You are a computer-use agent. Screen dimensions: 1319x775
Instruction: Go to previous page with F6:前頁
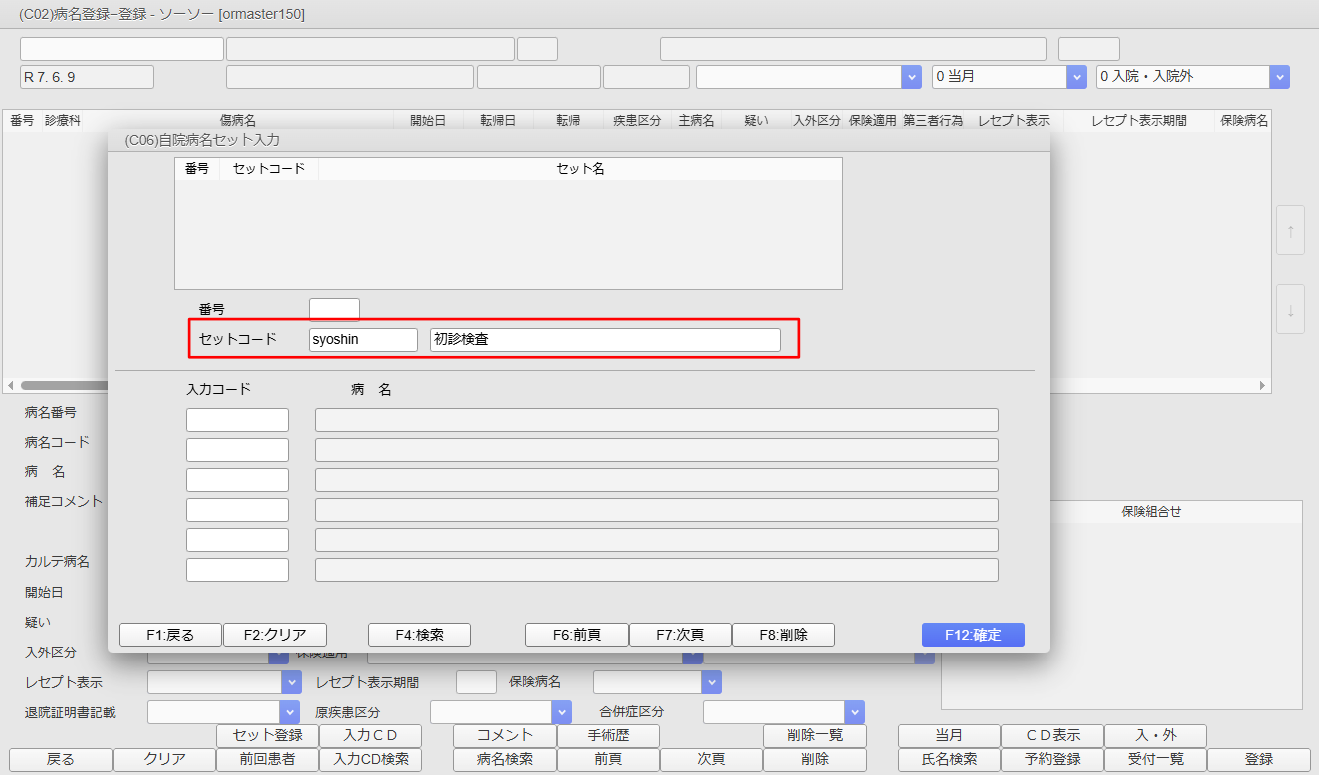(577, 635)
